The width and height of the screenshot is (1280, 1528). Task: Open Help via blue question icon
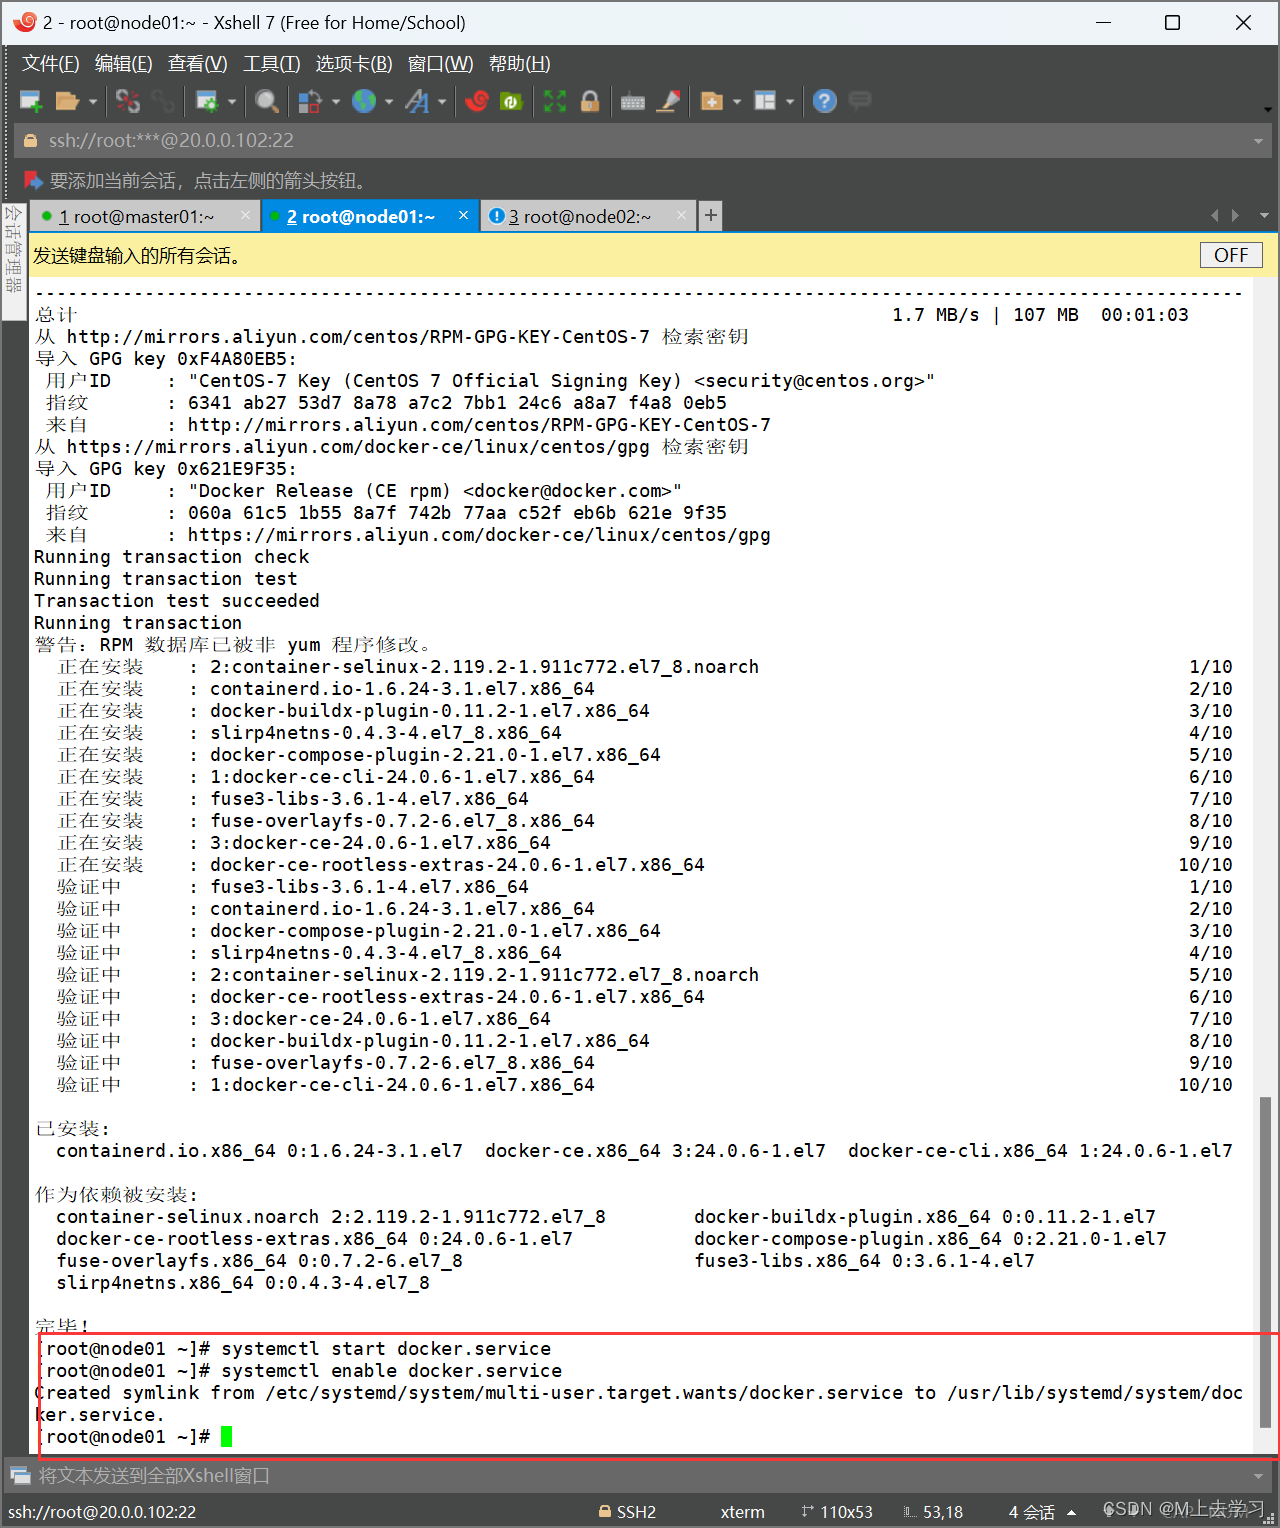(x=825, y=101)
